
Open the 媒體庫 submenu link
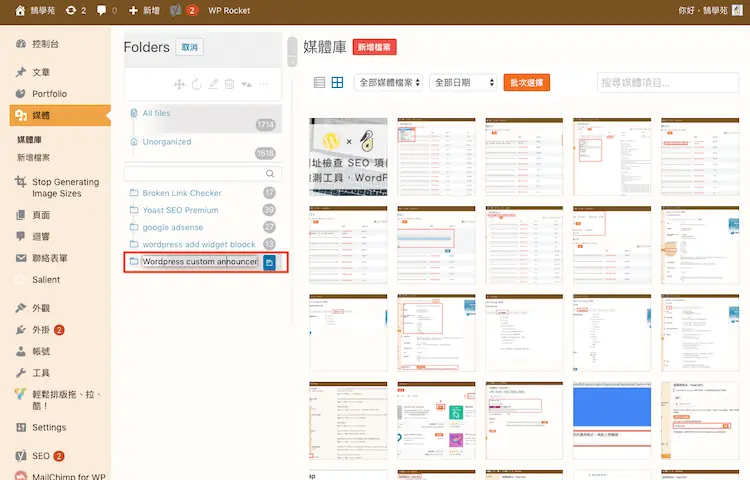coord(30,140)
